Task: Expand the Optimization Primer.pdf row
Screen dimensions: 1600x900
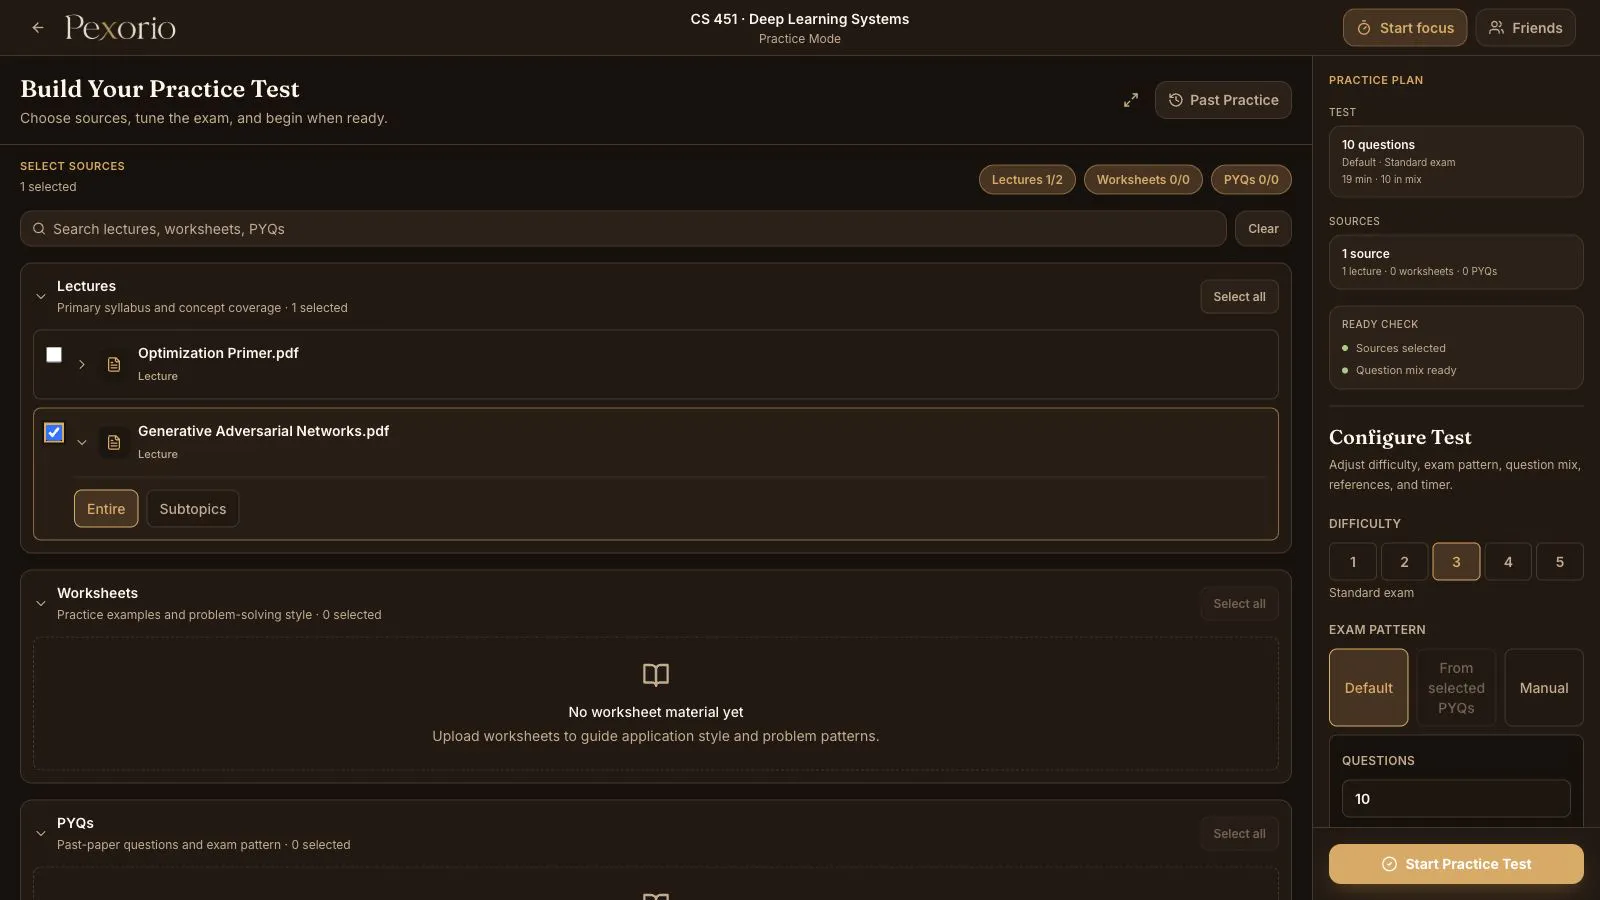Action: (82, 364)
